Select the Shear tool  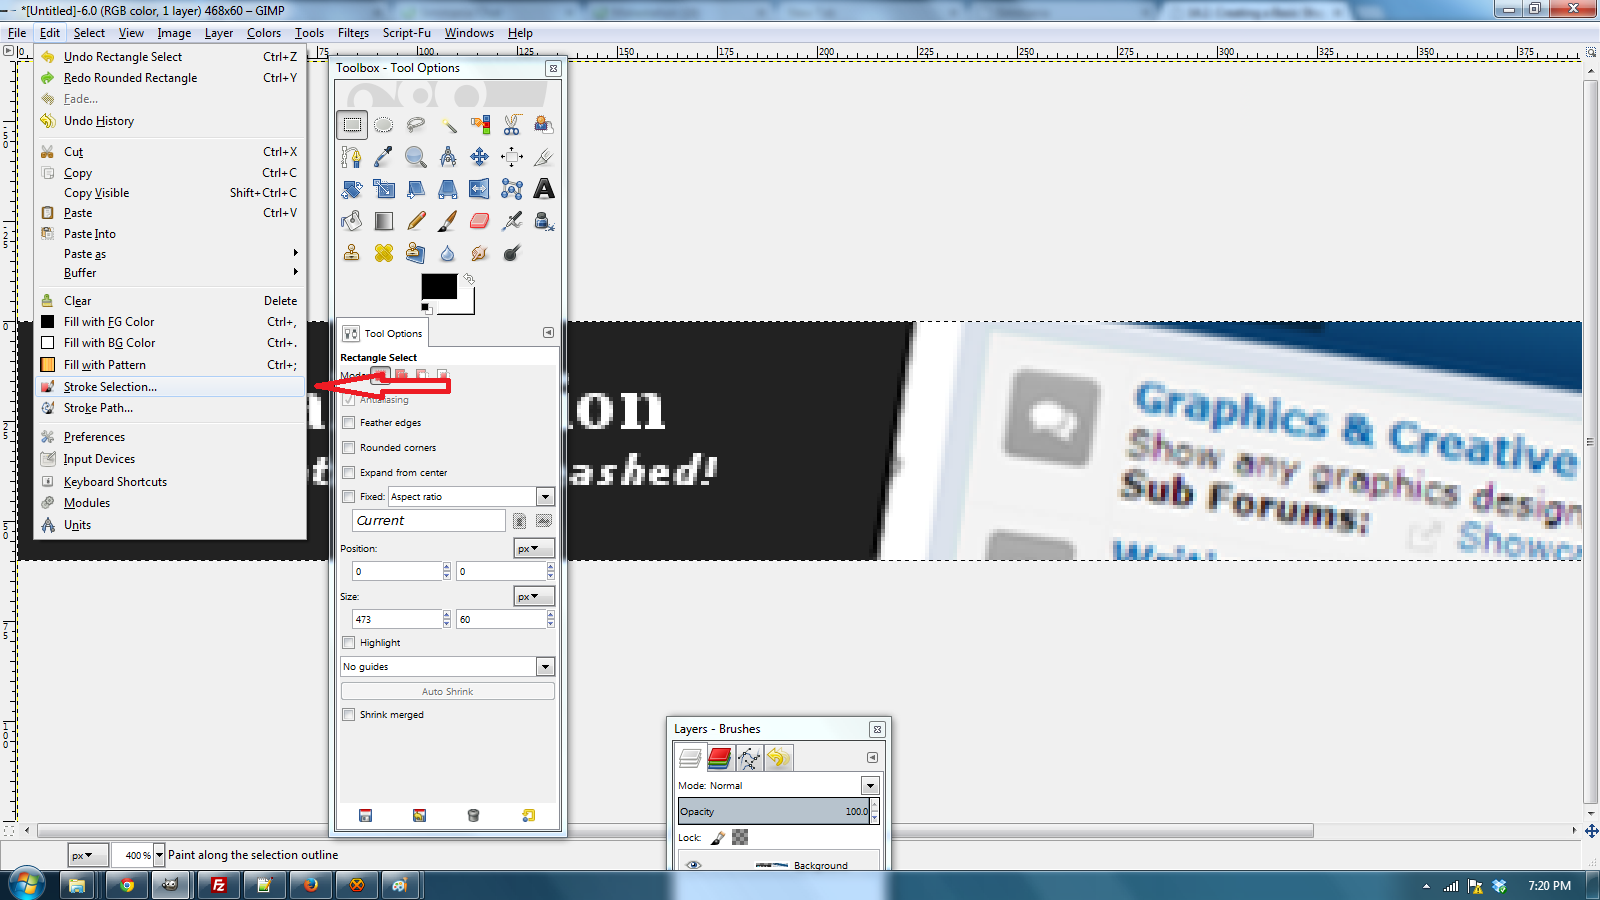click(x=416, y=189)
